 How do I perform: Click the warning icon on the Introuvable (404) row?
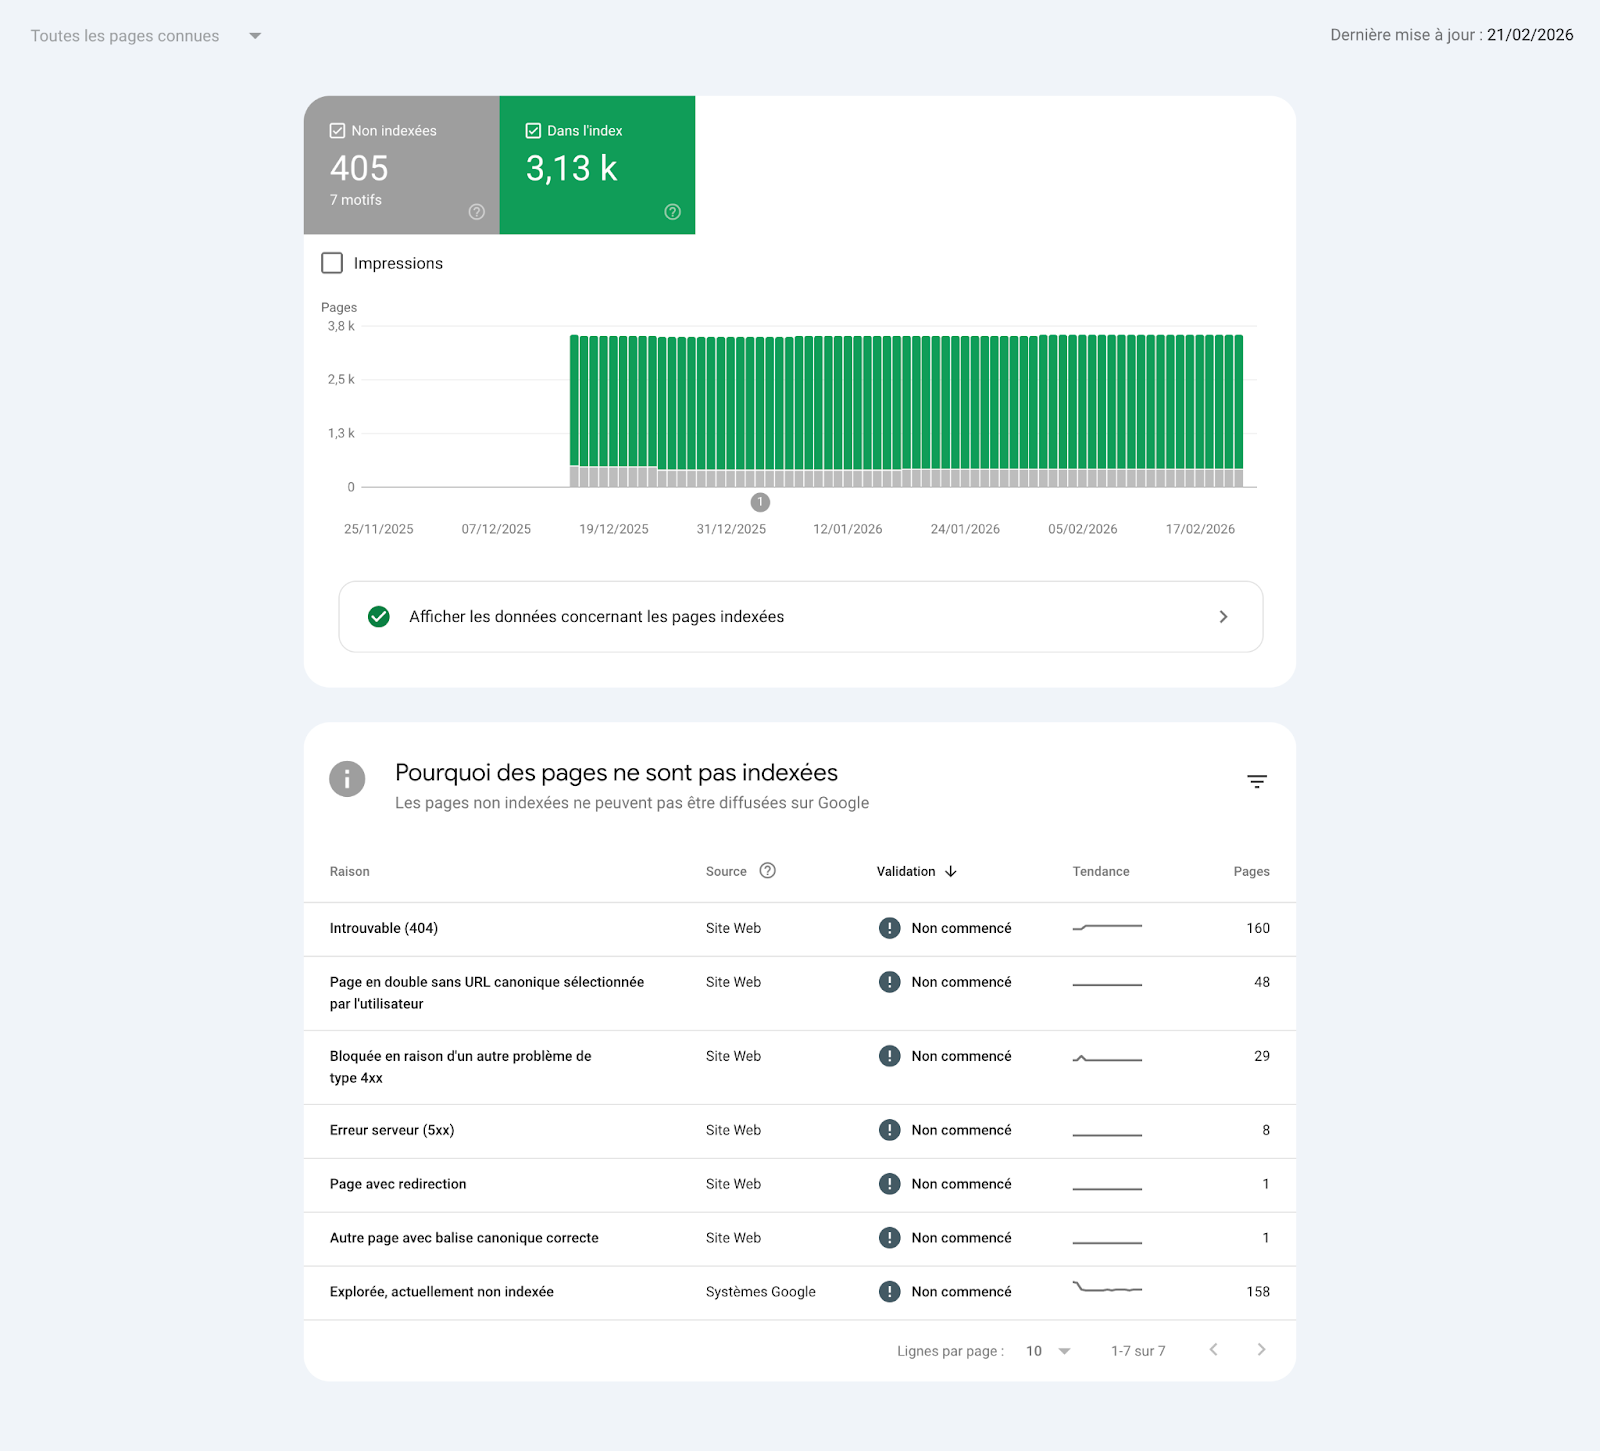[889, 928]
